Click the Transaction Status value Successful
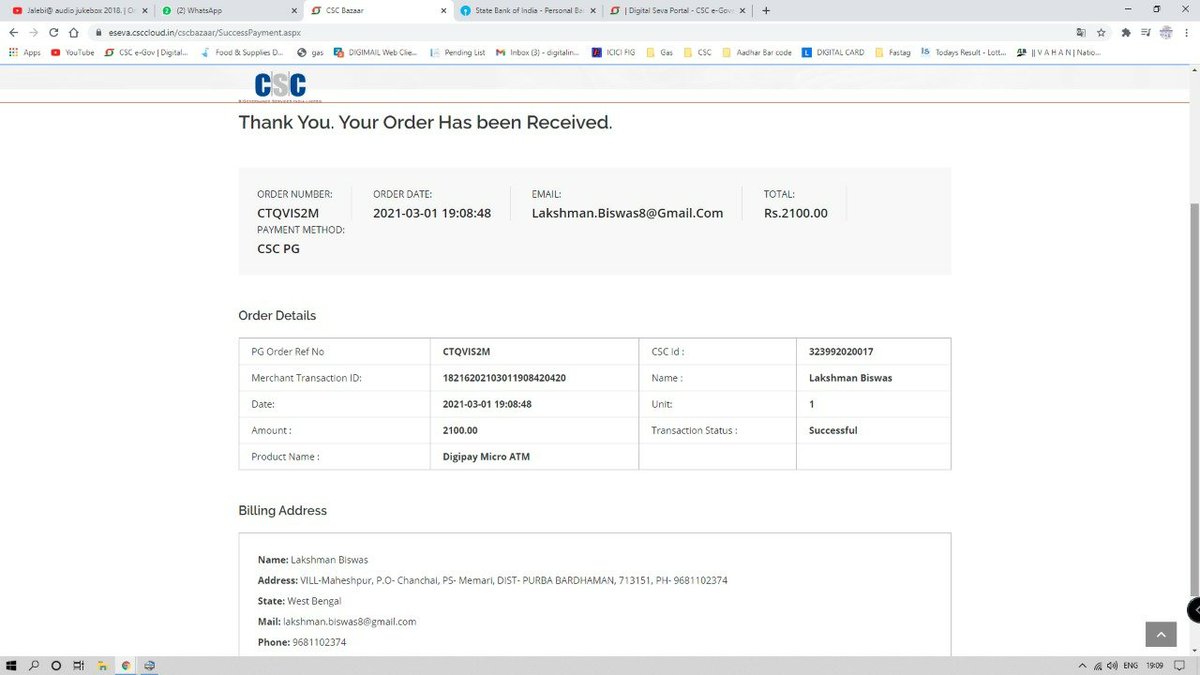The height and width of the screenshot is (675, 1200). [833, 430]
